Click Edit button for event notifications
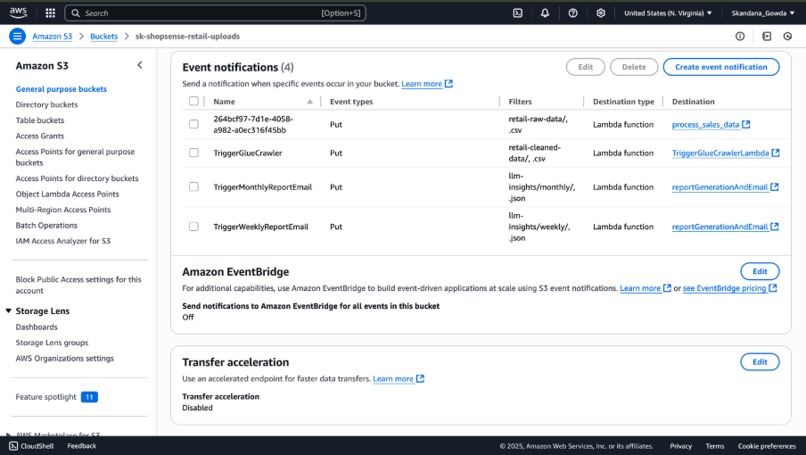The image size is (806, 455). click(585, 67)
